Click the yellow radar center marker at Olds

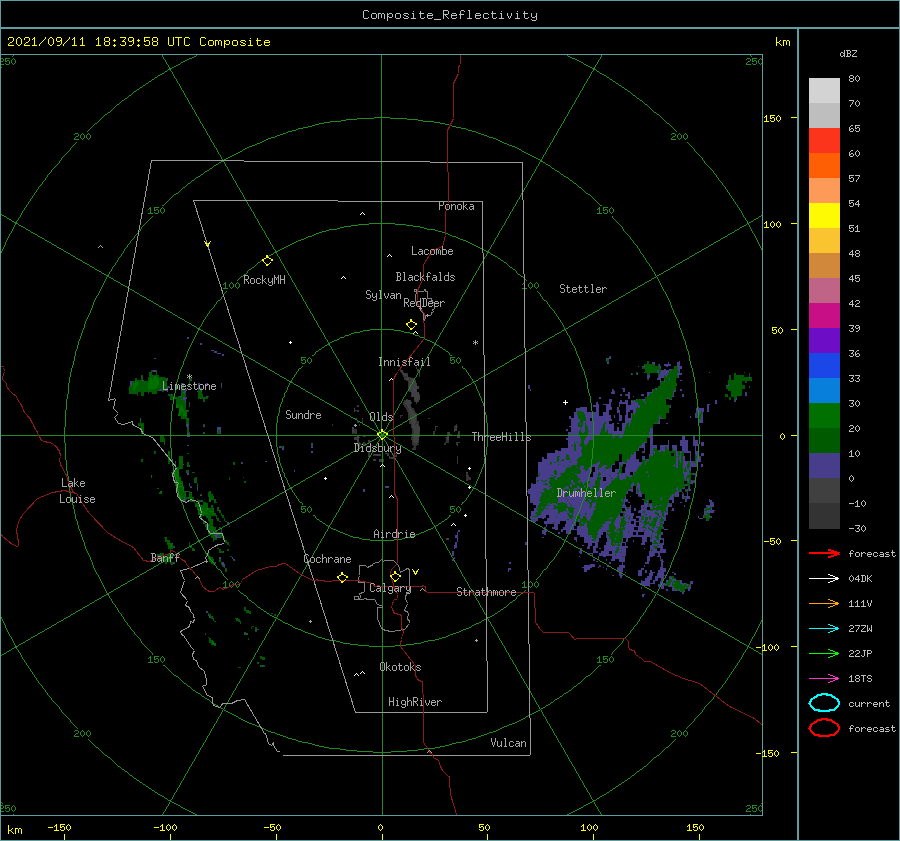click(x=382, y=435)
